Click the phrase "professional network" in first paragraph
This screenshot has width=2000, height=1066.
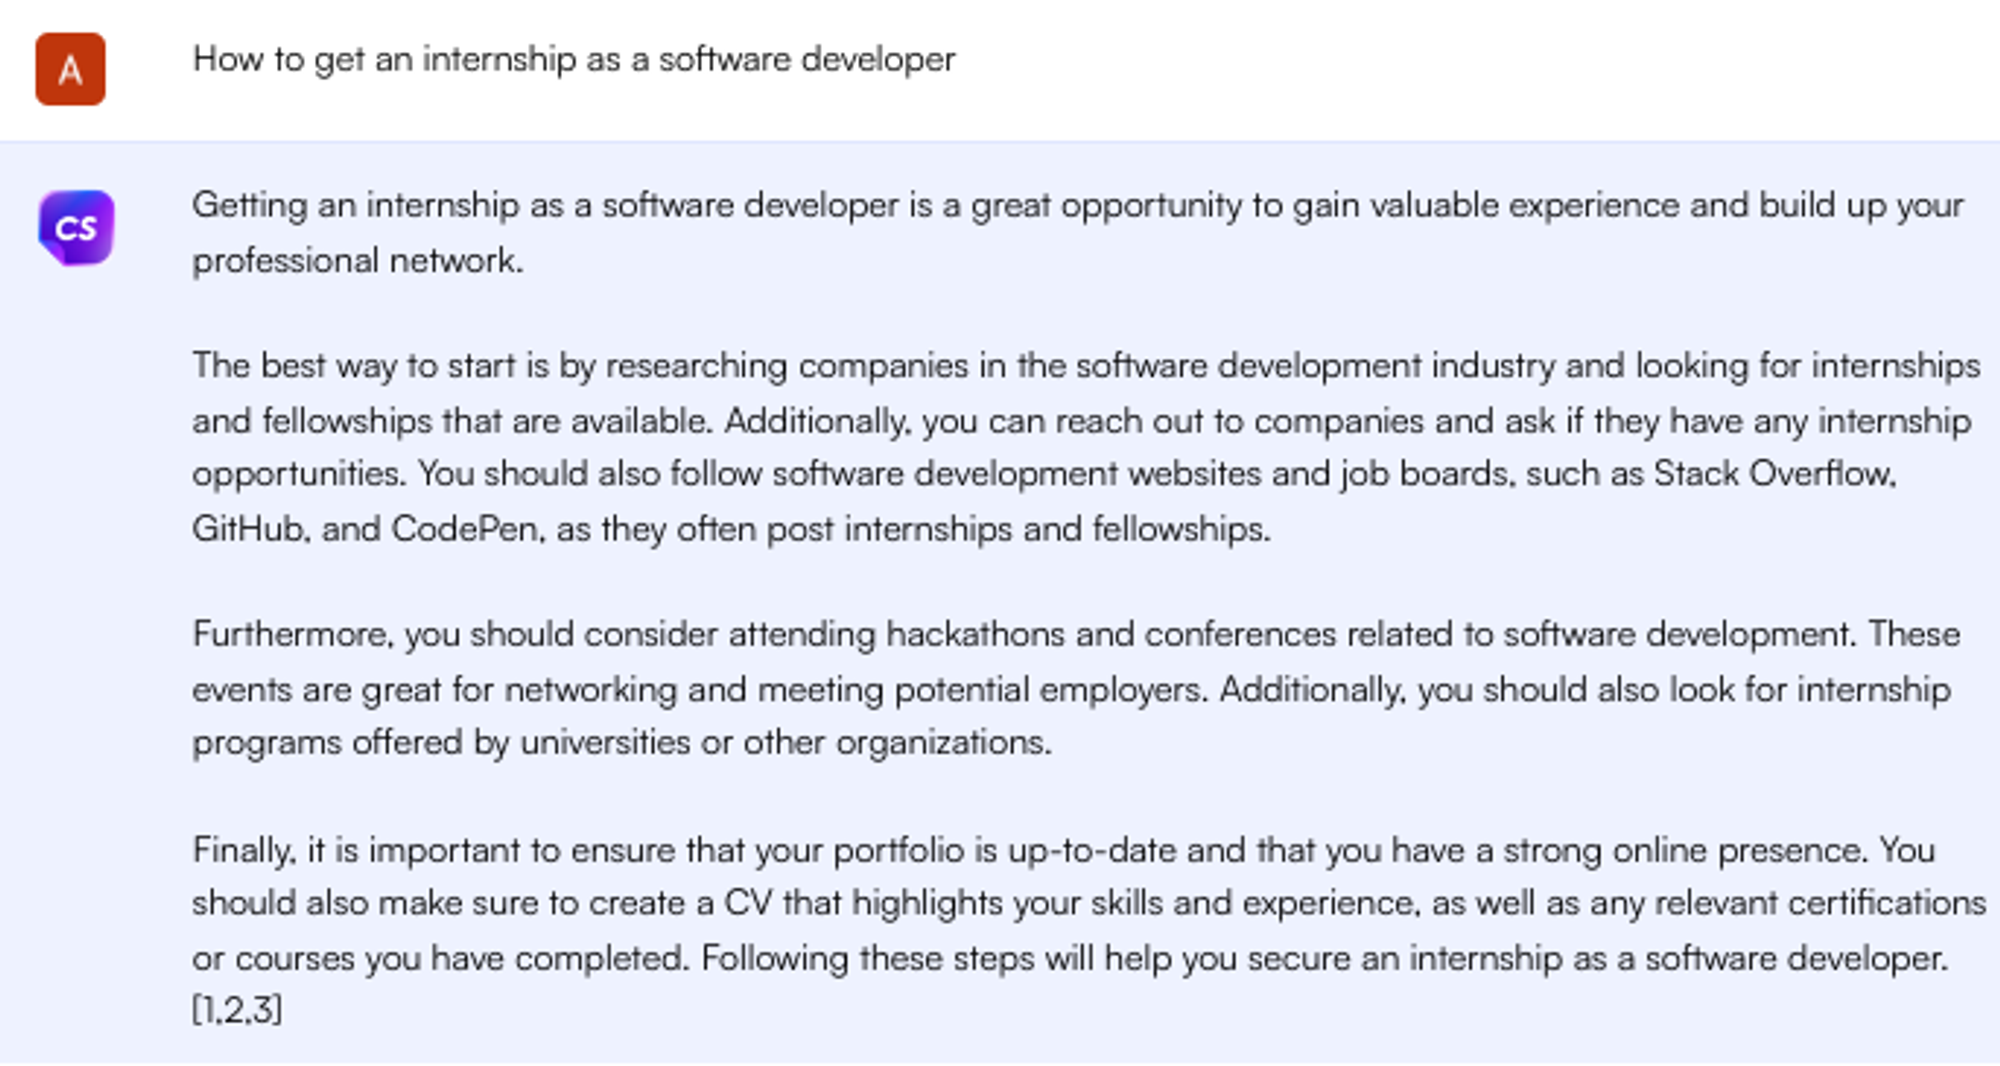[355, 261]
